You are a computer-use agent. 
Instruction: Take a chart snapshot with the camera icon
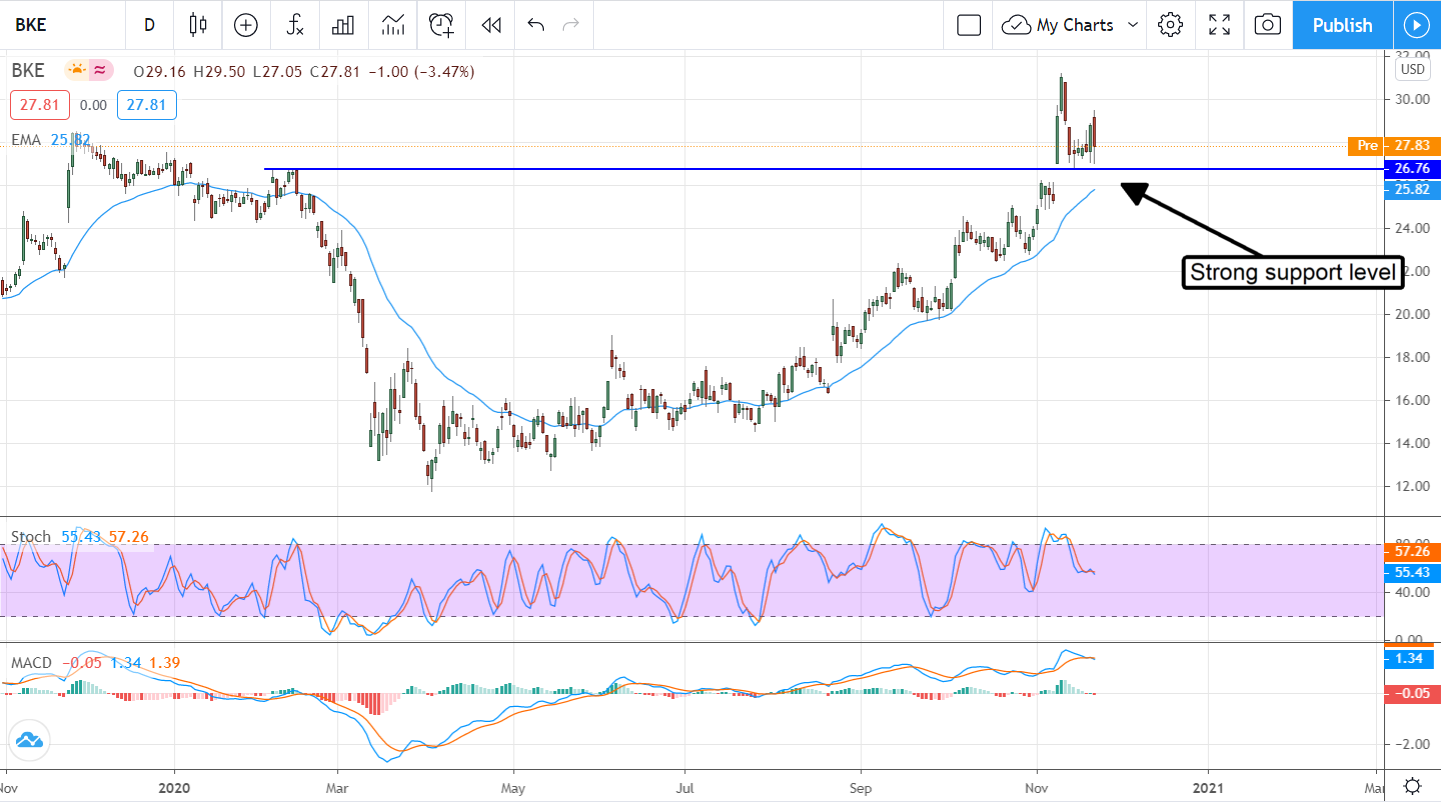click(1267, 25)
